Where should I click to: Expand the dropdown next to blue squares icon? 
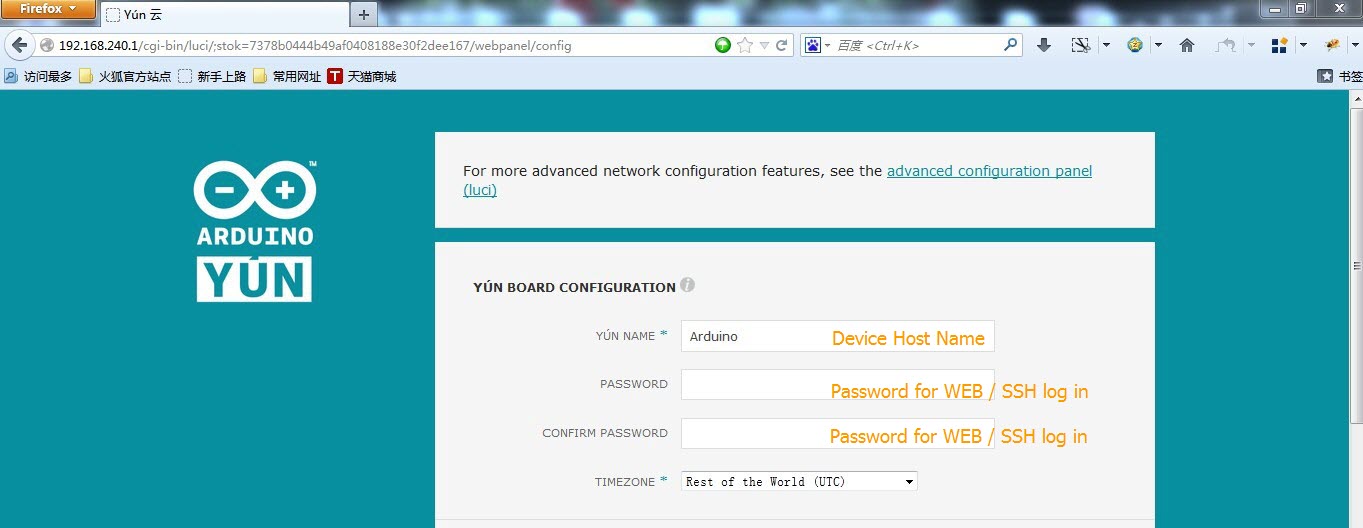pos(1303,45)
